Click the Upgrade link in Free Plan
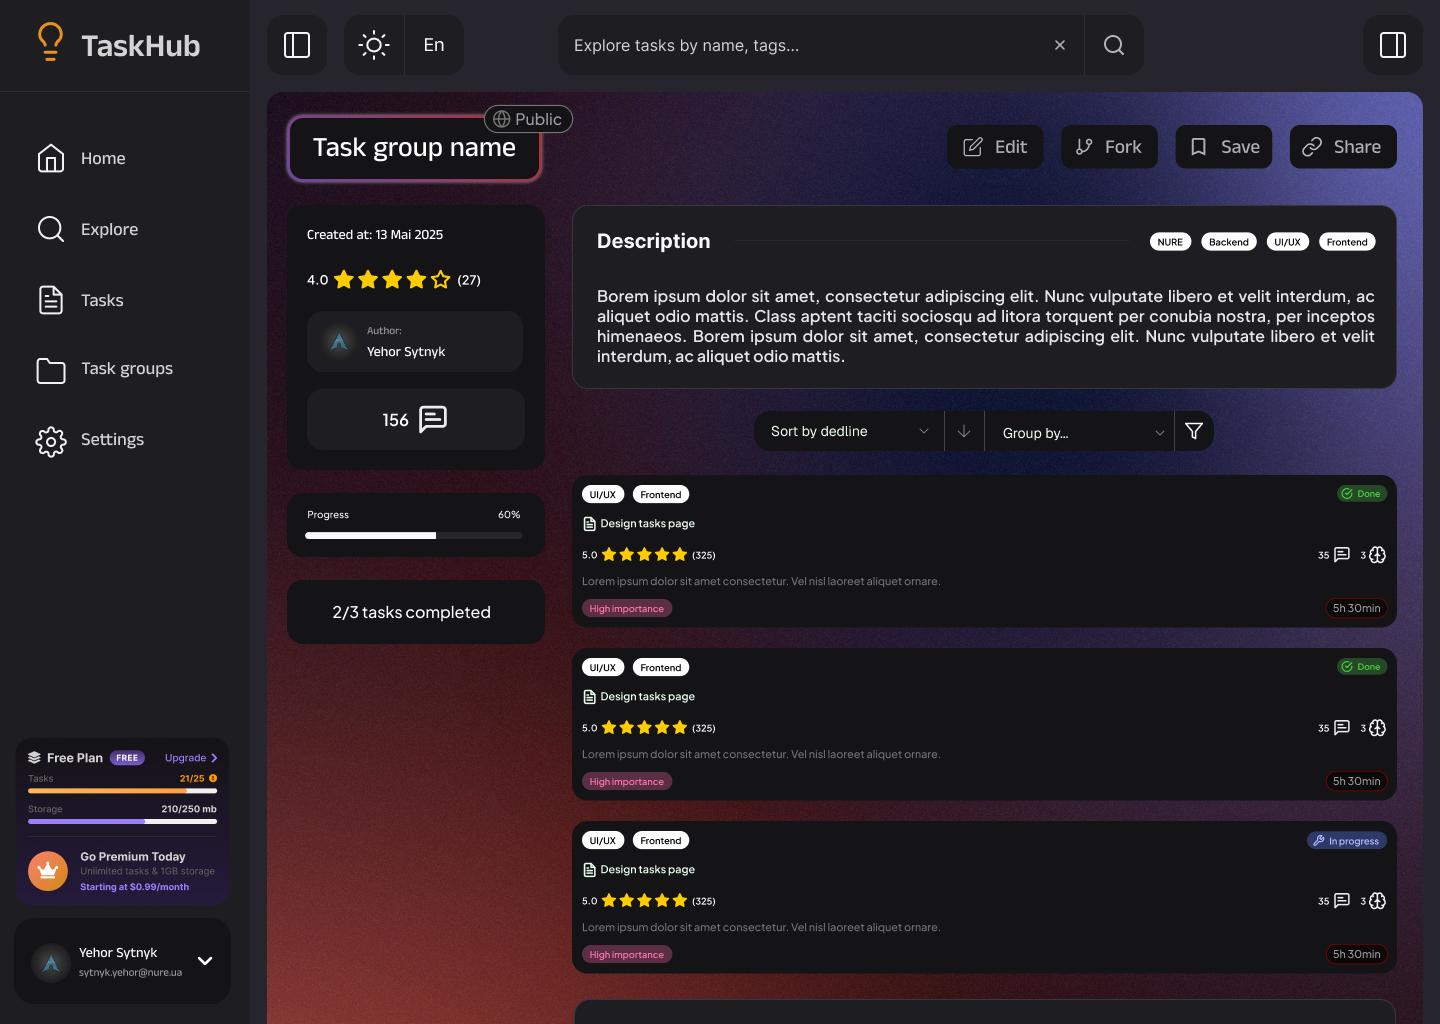The height and width of the screenshot is (1024, 1440). pos(191,758)
